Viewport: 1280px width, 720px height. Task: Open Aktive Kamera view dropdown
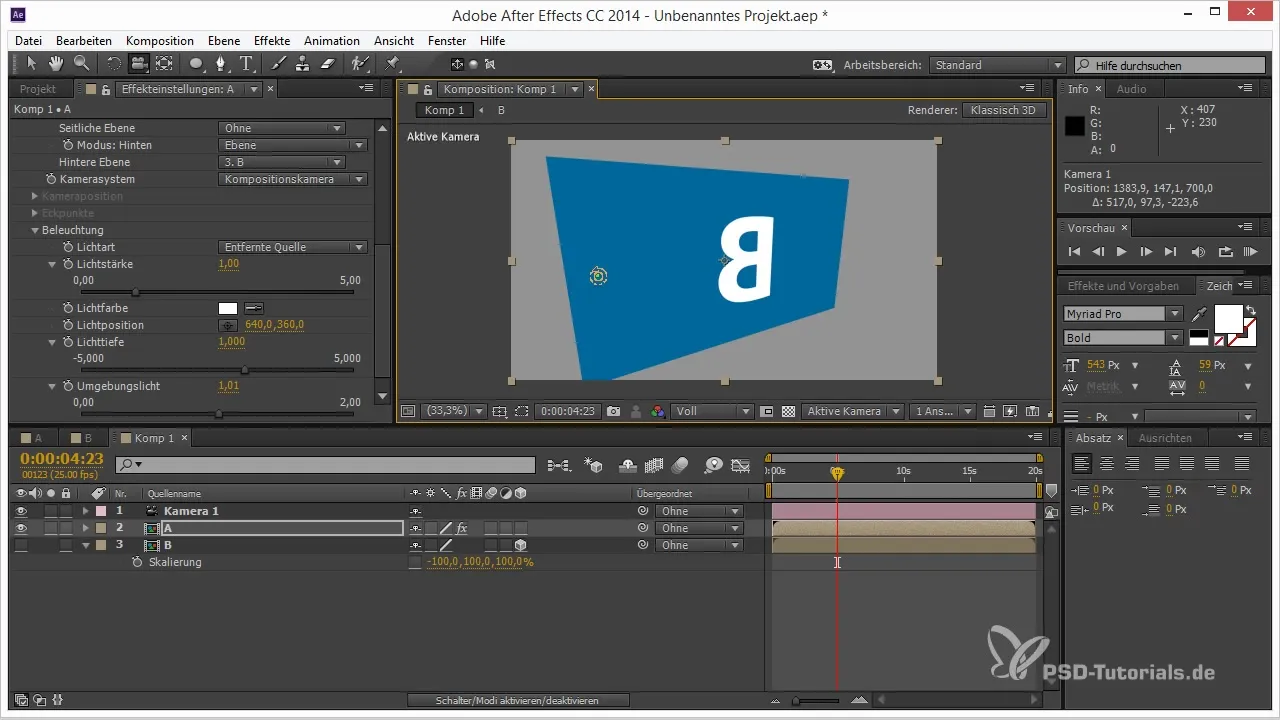tap(853, 411)
